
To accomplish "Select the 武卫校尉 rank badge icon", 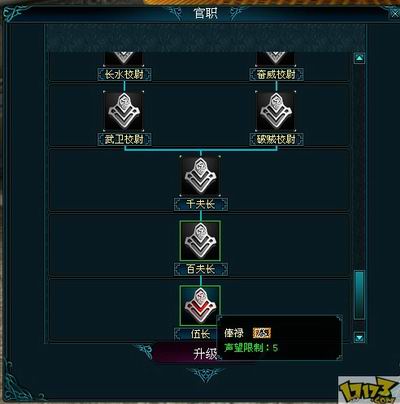I will 124,111.
